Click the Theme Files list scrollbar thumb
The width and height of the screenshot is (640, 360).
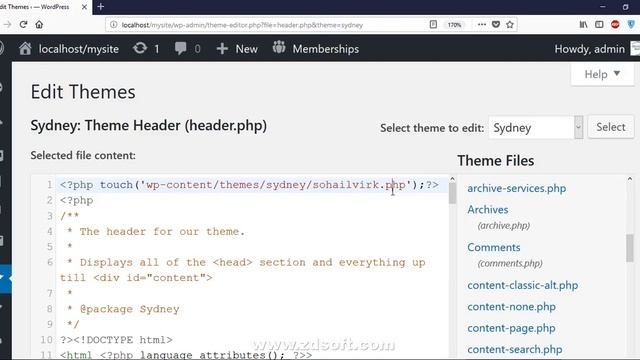pos(630,248)
